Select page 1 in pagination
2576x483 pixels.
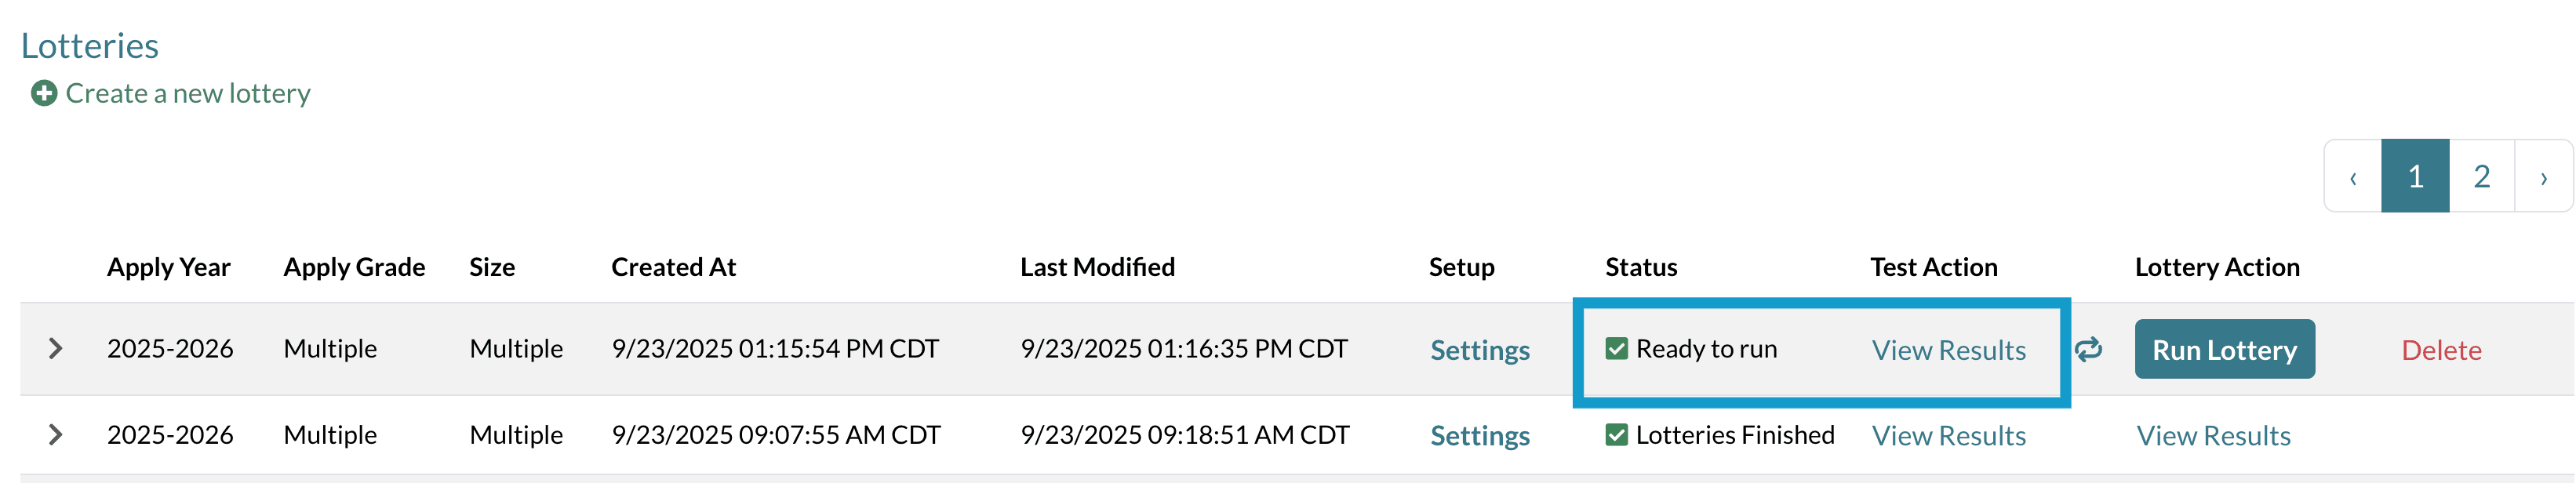click(x=2415, y=177)
